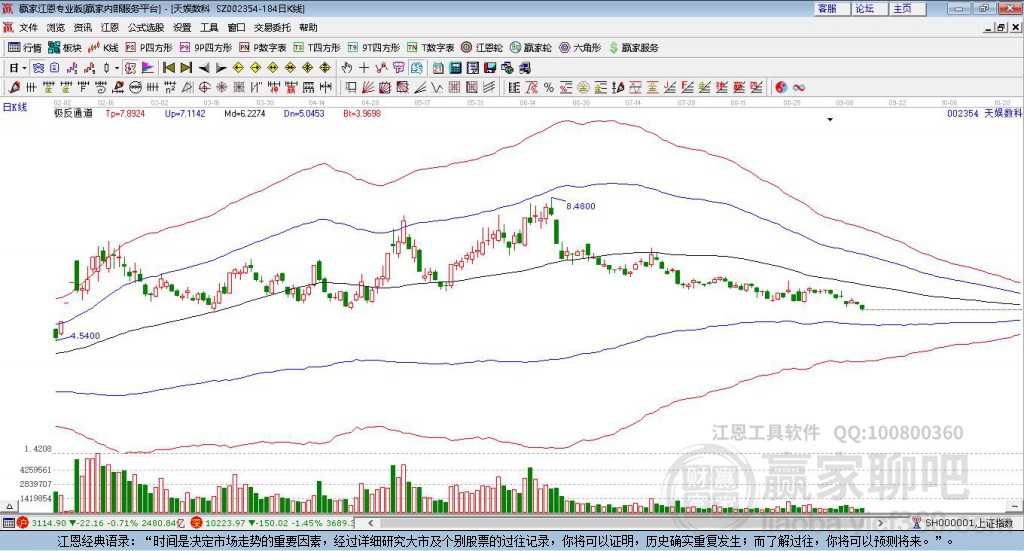Click the Tp=7.8924 indicator value
The width and height of the screenshot is (1024, 551).
click(125, 114)
